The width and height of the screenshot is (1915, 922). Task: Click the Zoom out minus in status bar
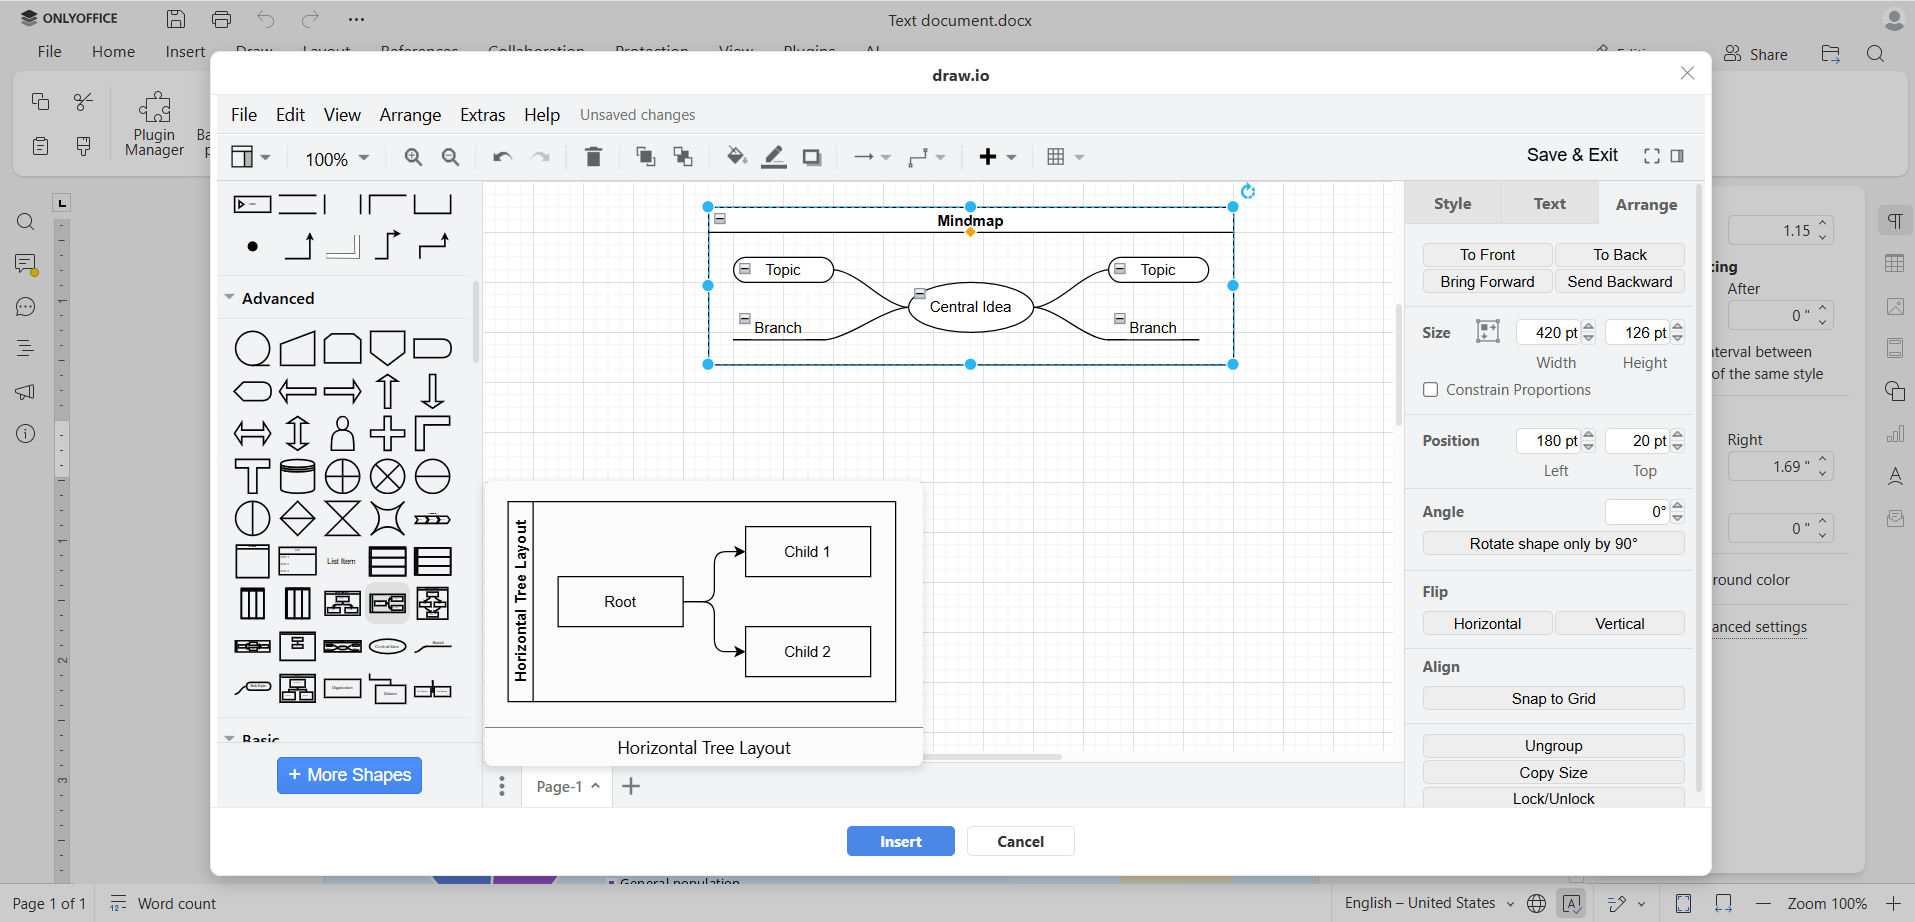click(1763, 904)
